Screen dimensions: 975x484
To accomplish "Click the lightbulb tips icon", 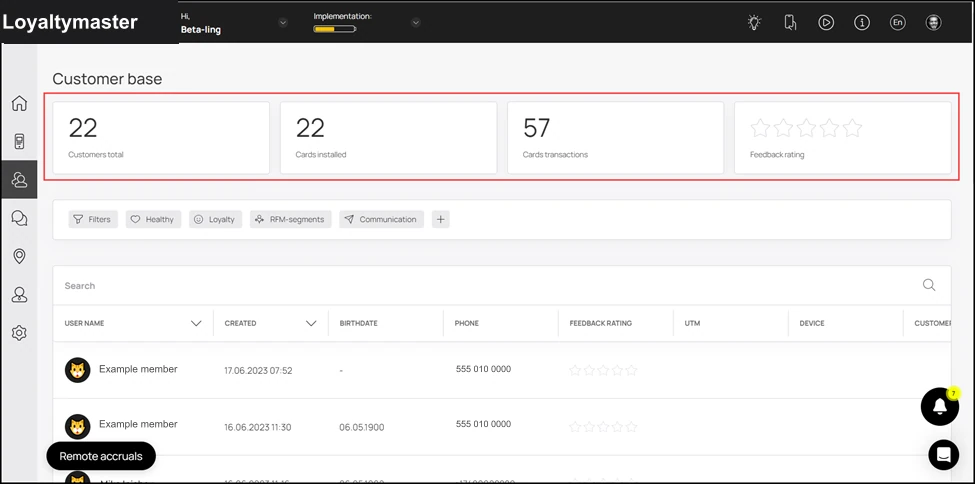I will click(x=754, y=22).
